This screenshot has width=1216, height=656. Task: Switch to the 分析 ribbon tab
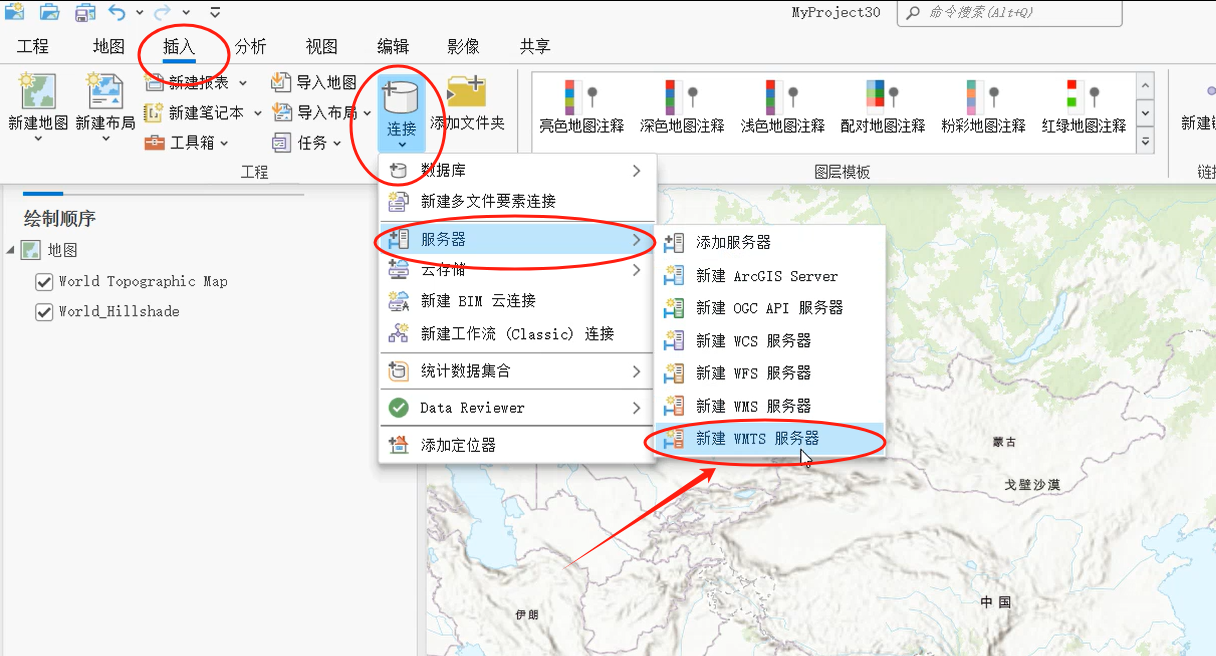(250, 47)
